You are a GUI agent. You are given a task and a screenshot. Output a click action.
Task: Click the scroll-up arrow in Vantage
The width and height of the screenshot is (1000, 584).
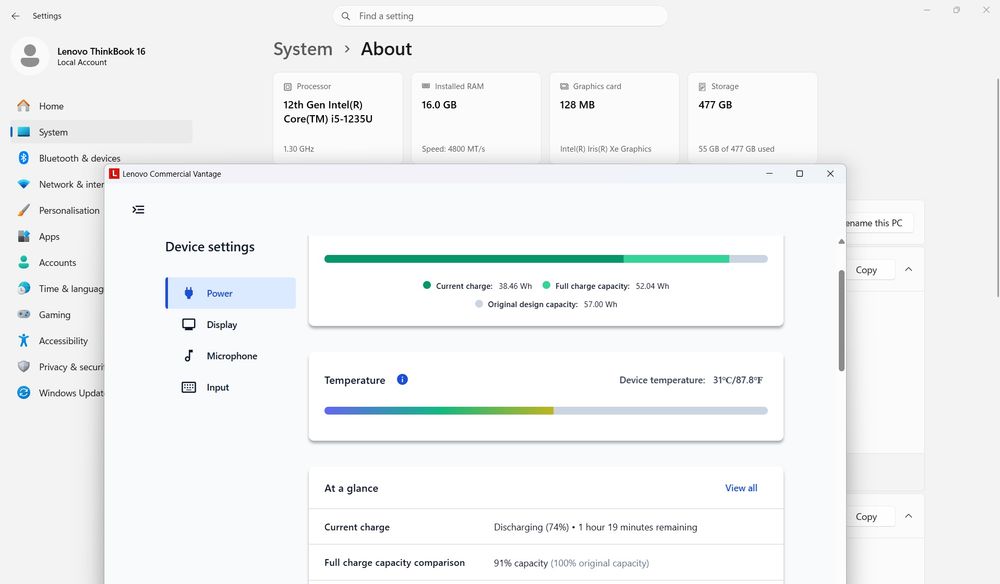point(842,241)
